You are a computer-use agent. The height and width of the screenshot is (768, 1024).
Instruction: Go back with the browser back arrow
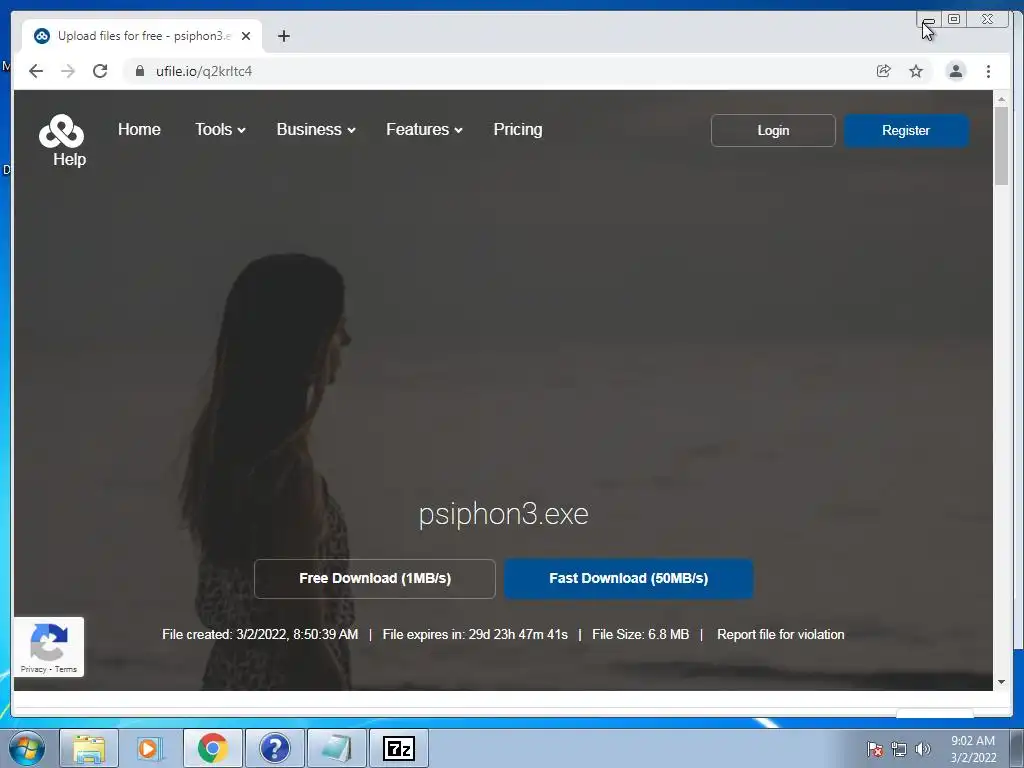click(x=36, y=71)
